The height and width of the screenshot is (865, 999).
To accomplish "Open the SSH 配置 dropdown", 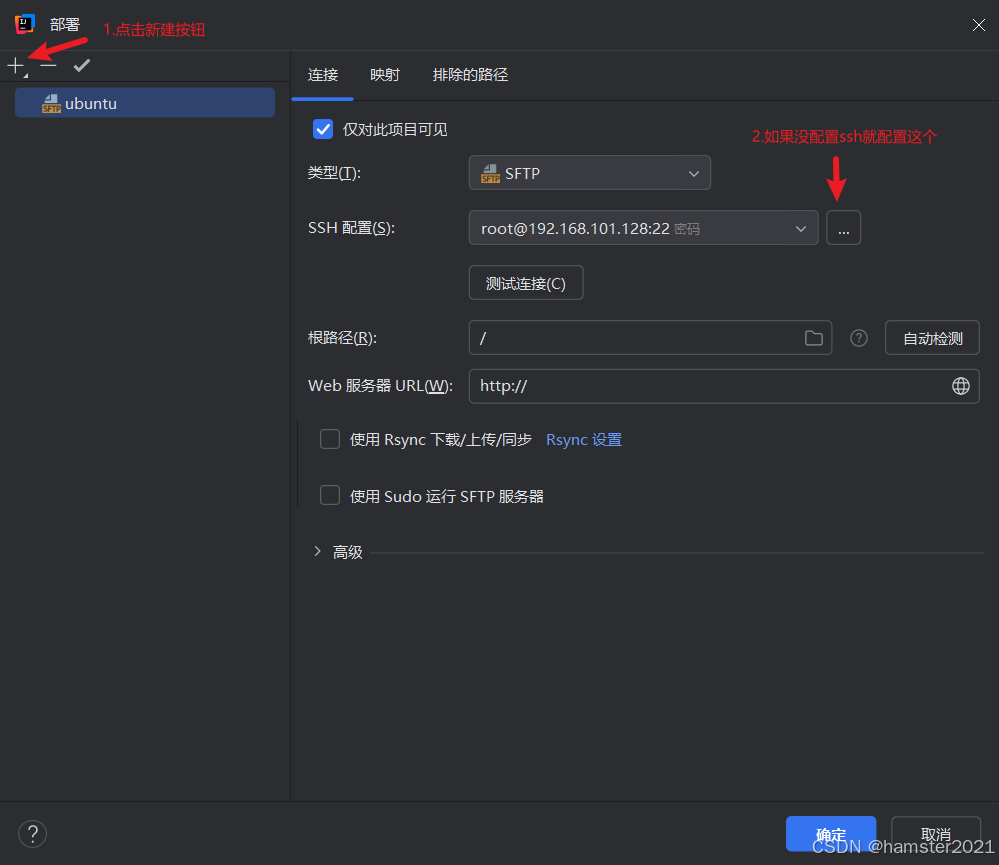I will pos(643,228).
